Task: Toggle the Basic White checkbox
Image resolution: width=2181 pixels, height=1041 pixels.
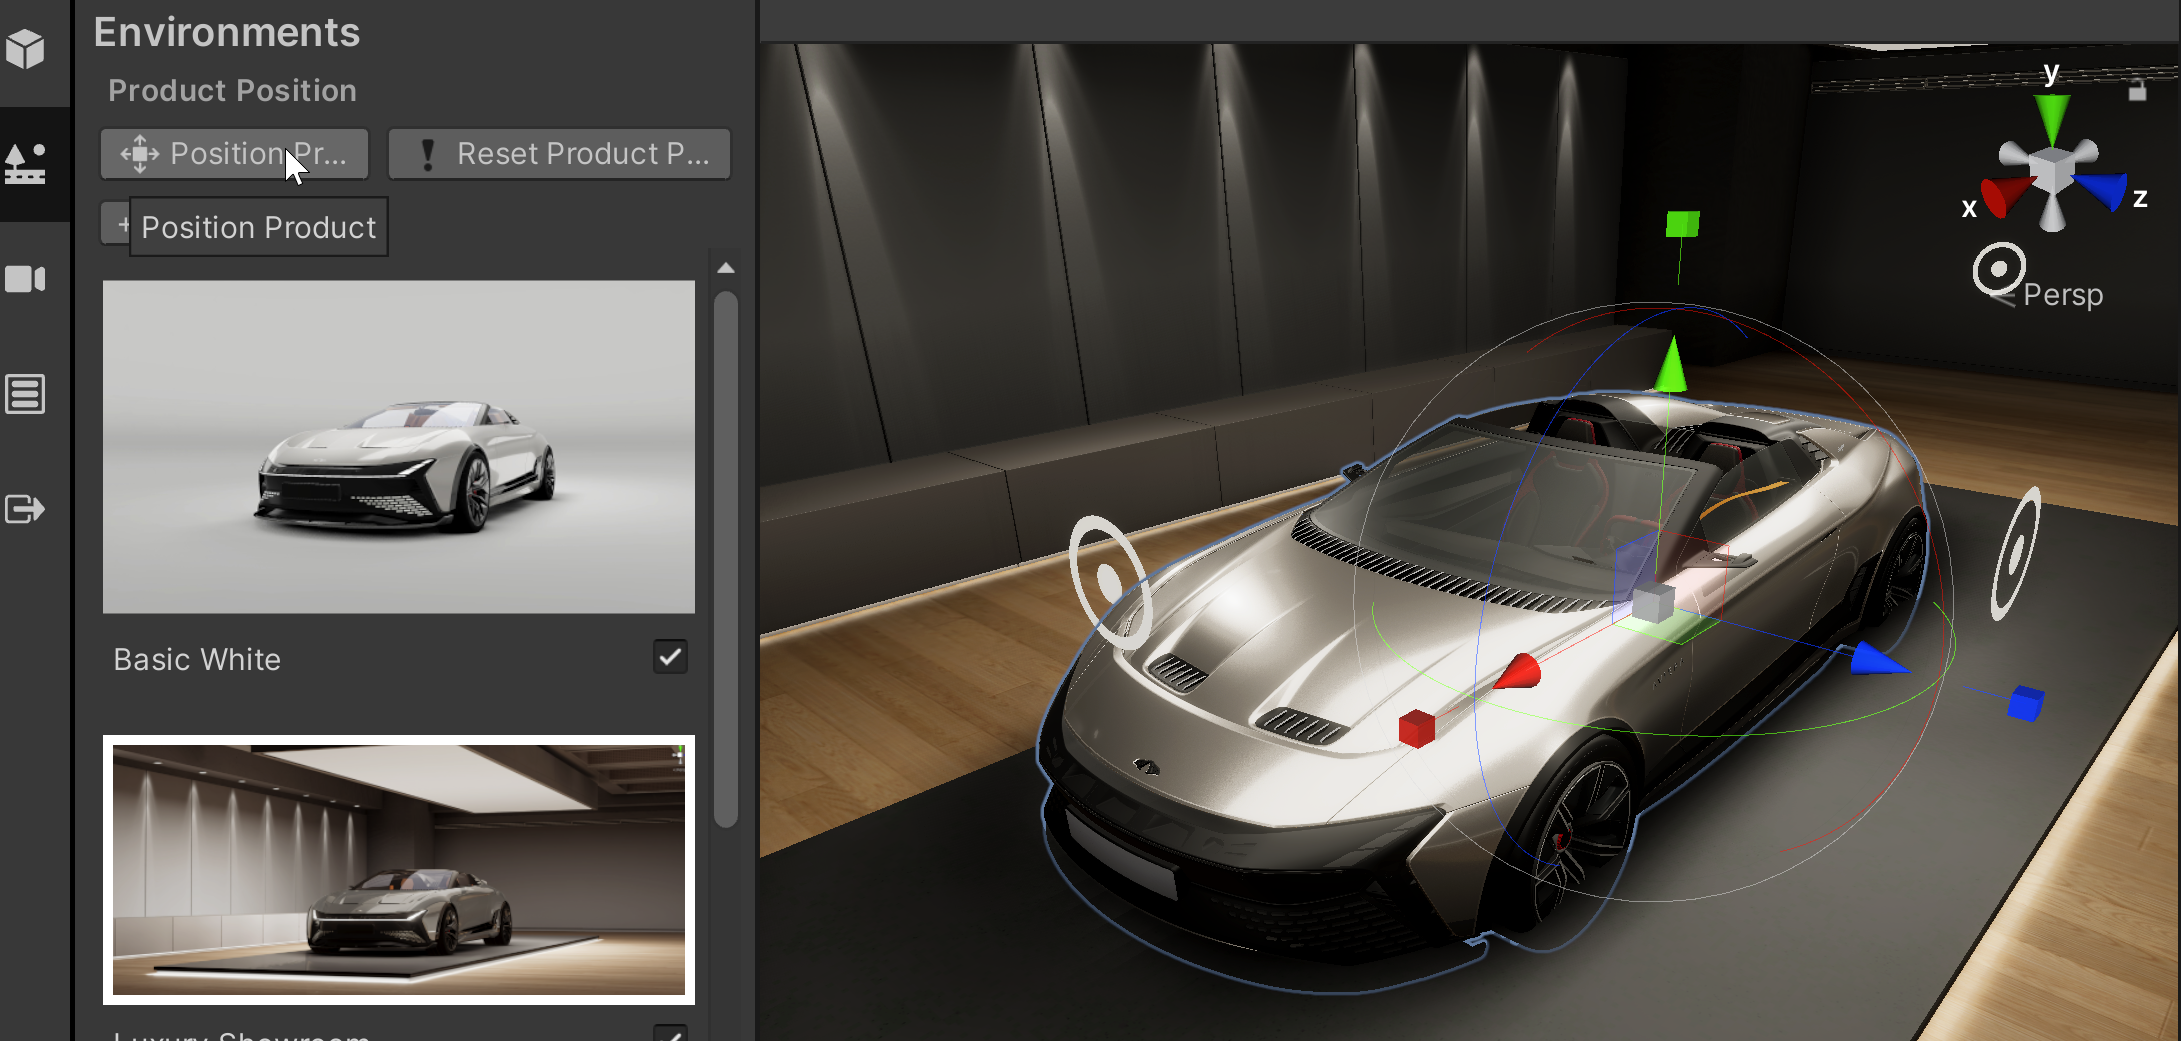Action: point(670,657)
